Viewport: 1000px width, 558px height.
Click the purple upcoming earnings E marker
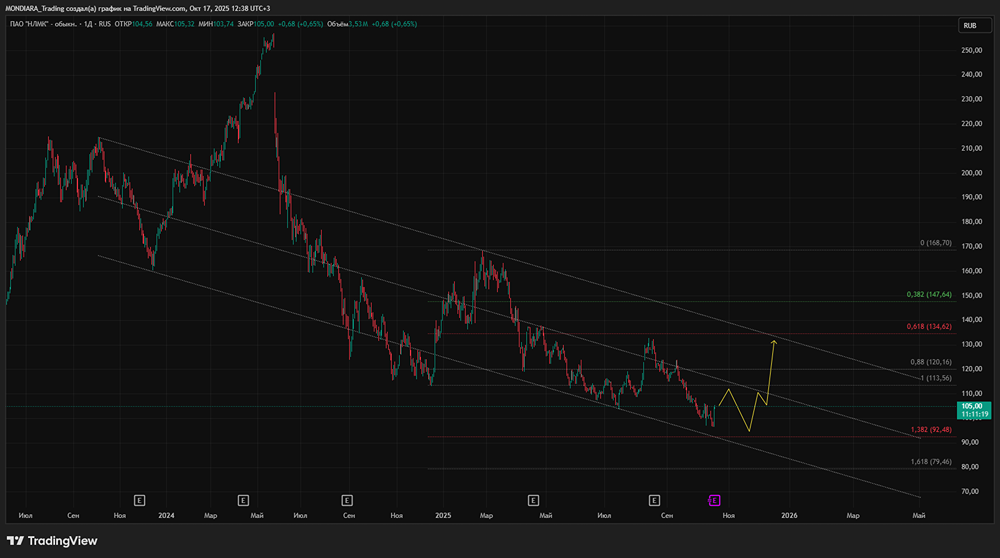[x=714, y=498]
